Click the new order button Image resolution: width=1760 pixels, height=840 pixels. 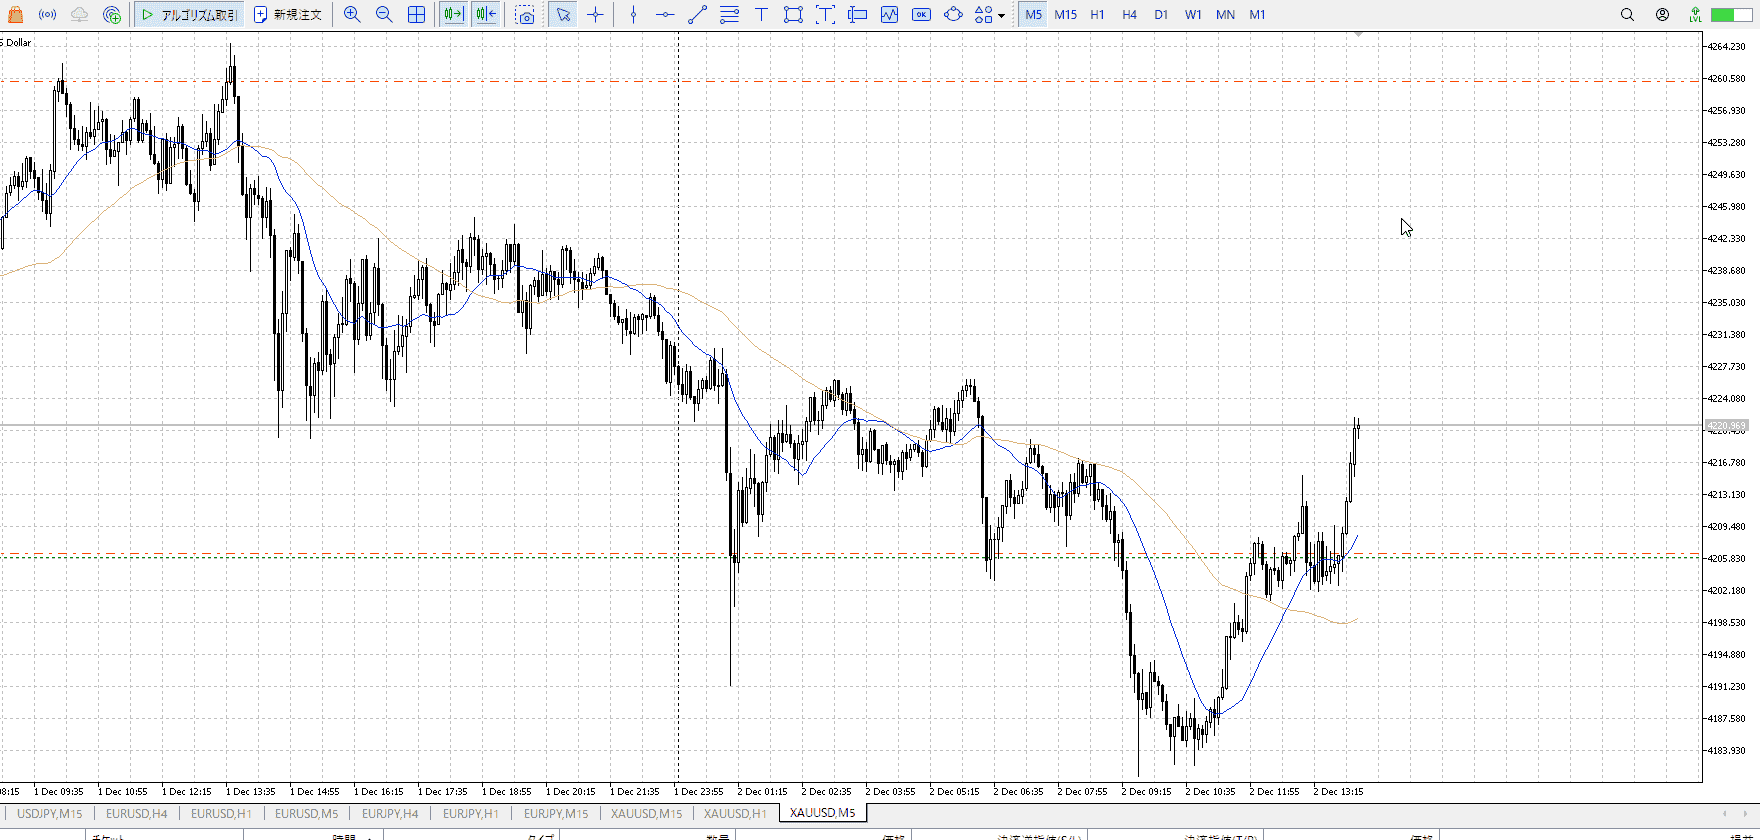point(288,15)
